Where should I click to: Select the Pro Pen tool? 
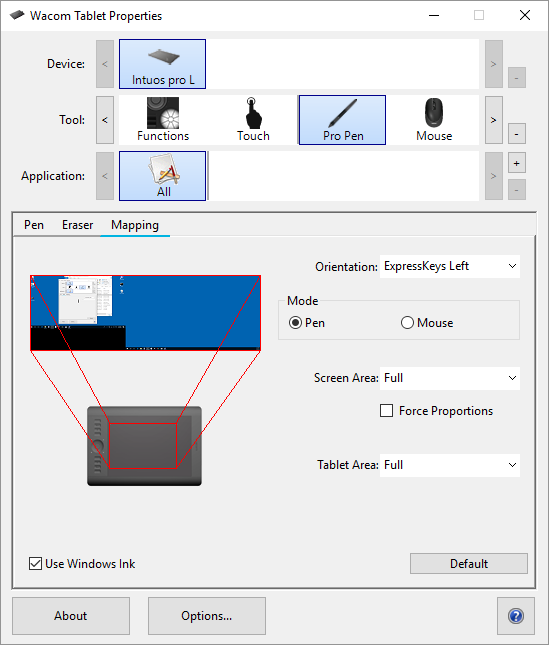[343, 120]
